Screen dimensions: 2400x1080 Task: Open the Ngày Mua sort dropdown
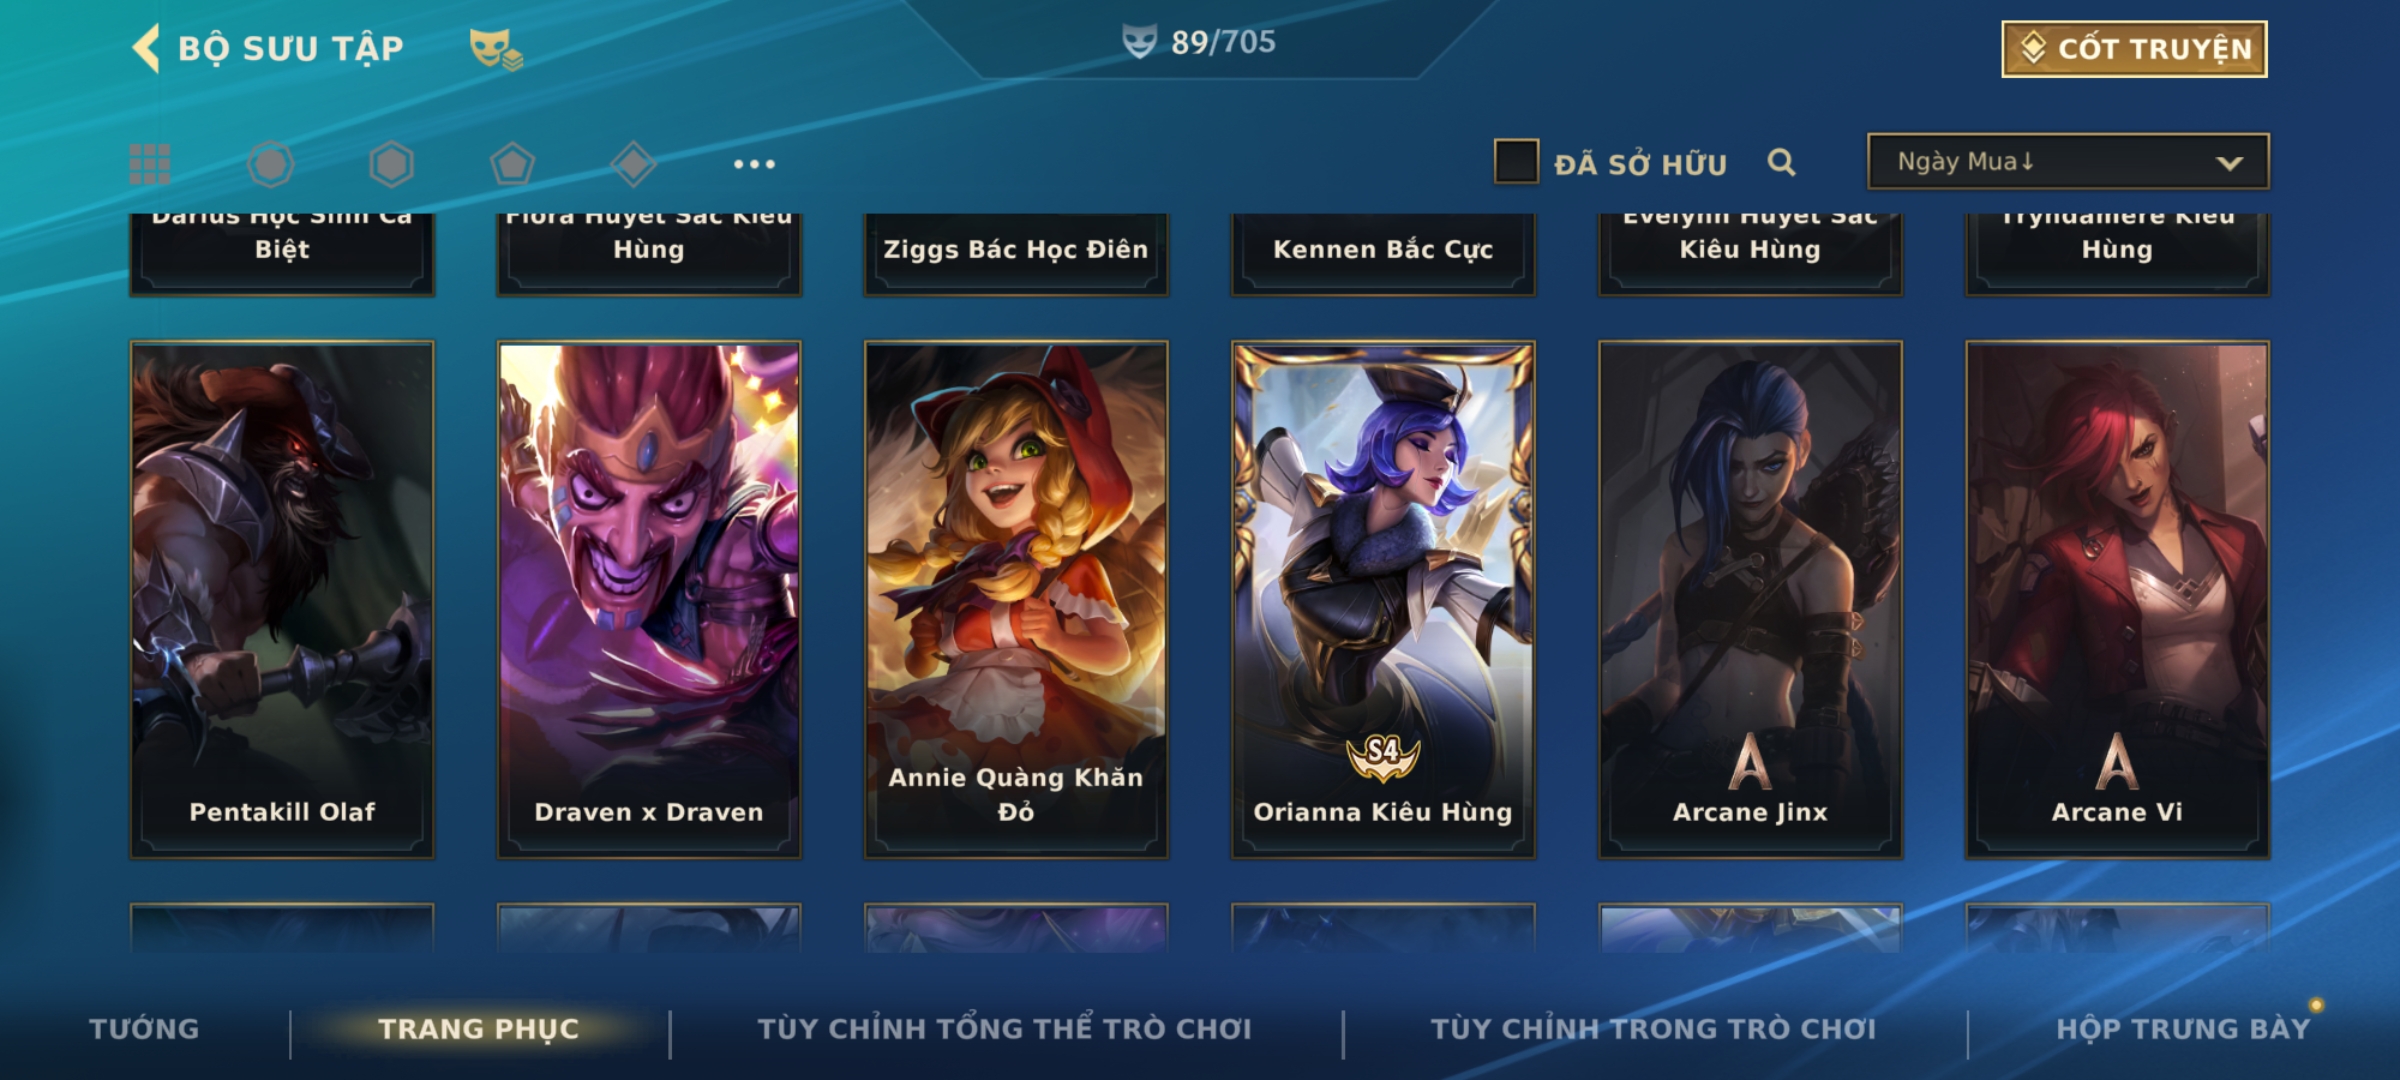coord(2068,161)
